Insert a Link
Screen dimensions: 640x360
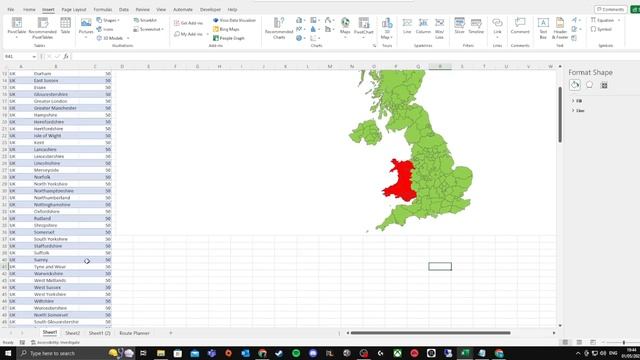tap(497, 28)
